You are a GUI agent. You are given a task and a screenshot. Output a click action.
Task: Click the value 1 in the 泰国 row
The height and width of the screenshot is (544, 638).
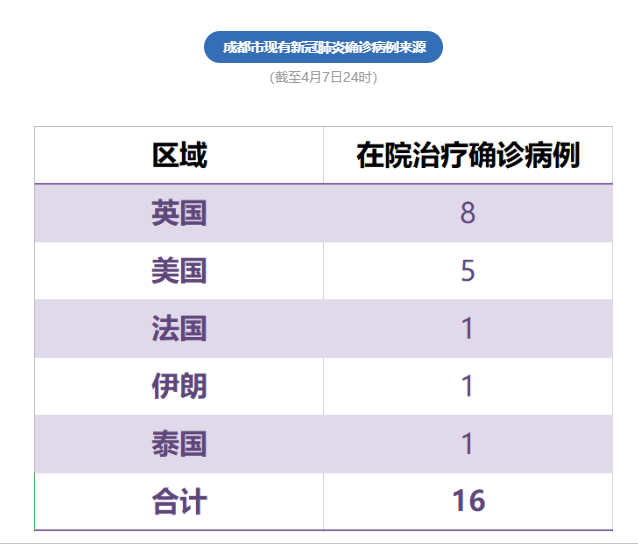[468, 444]
